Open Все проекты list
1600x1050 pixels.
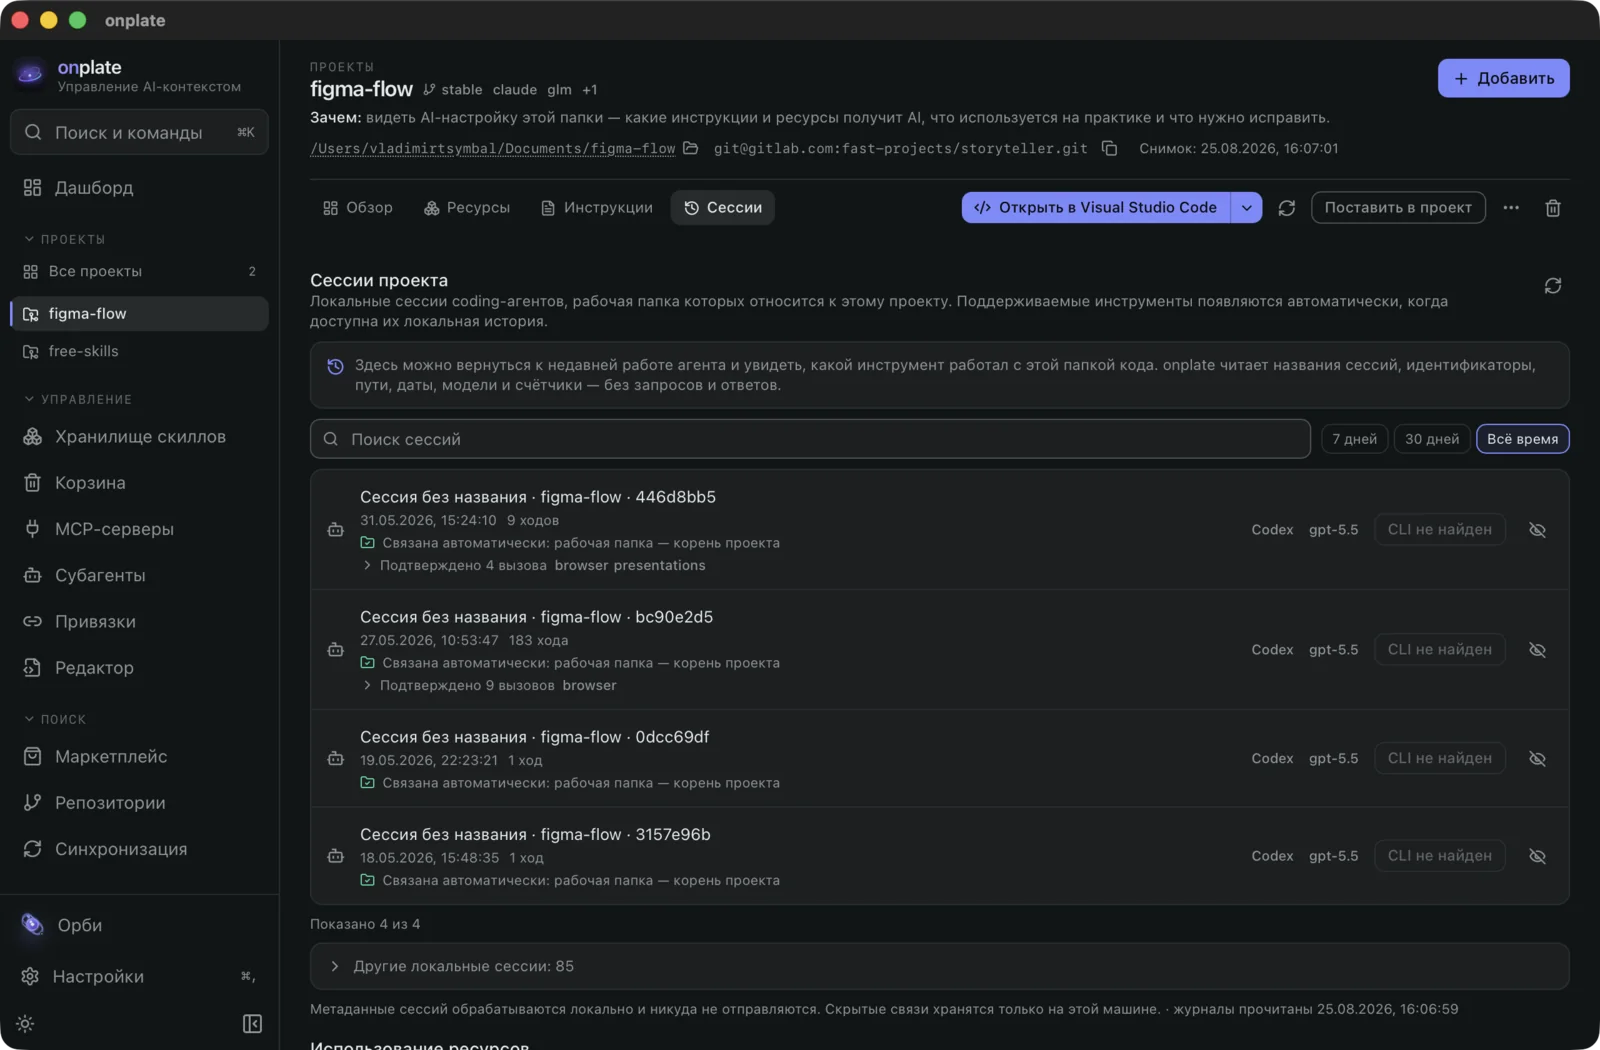tap(139, 272)
